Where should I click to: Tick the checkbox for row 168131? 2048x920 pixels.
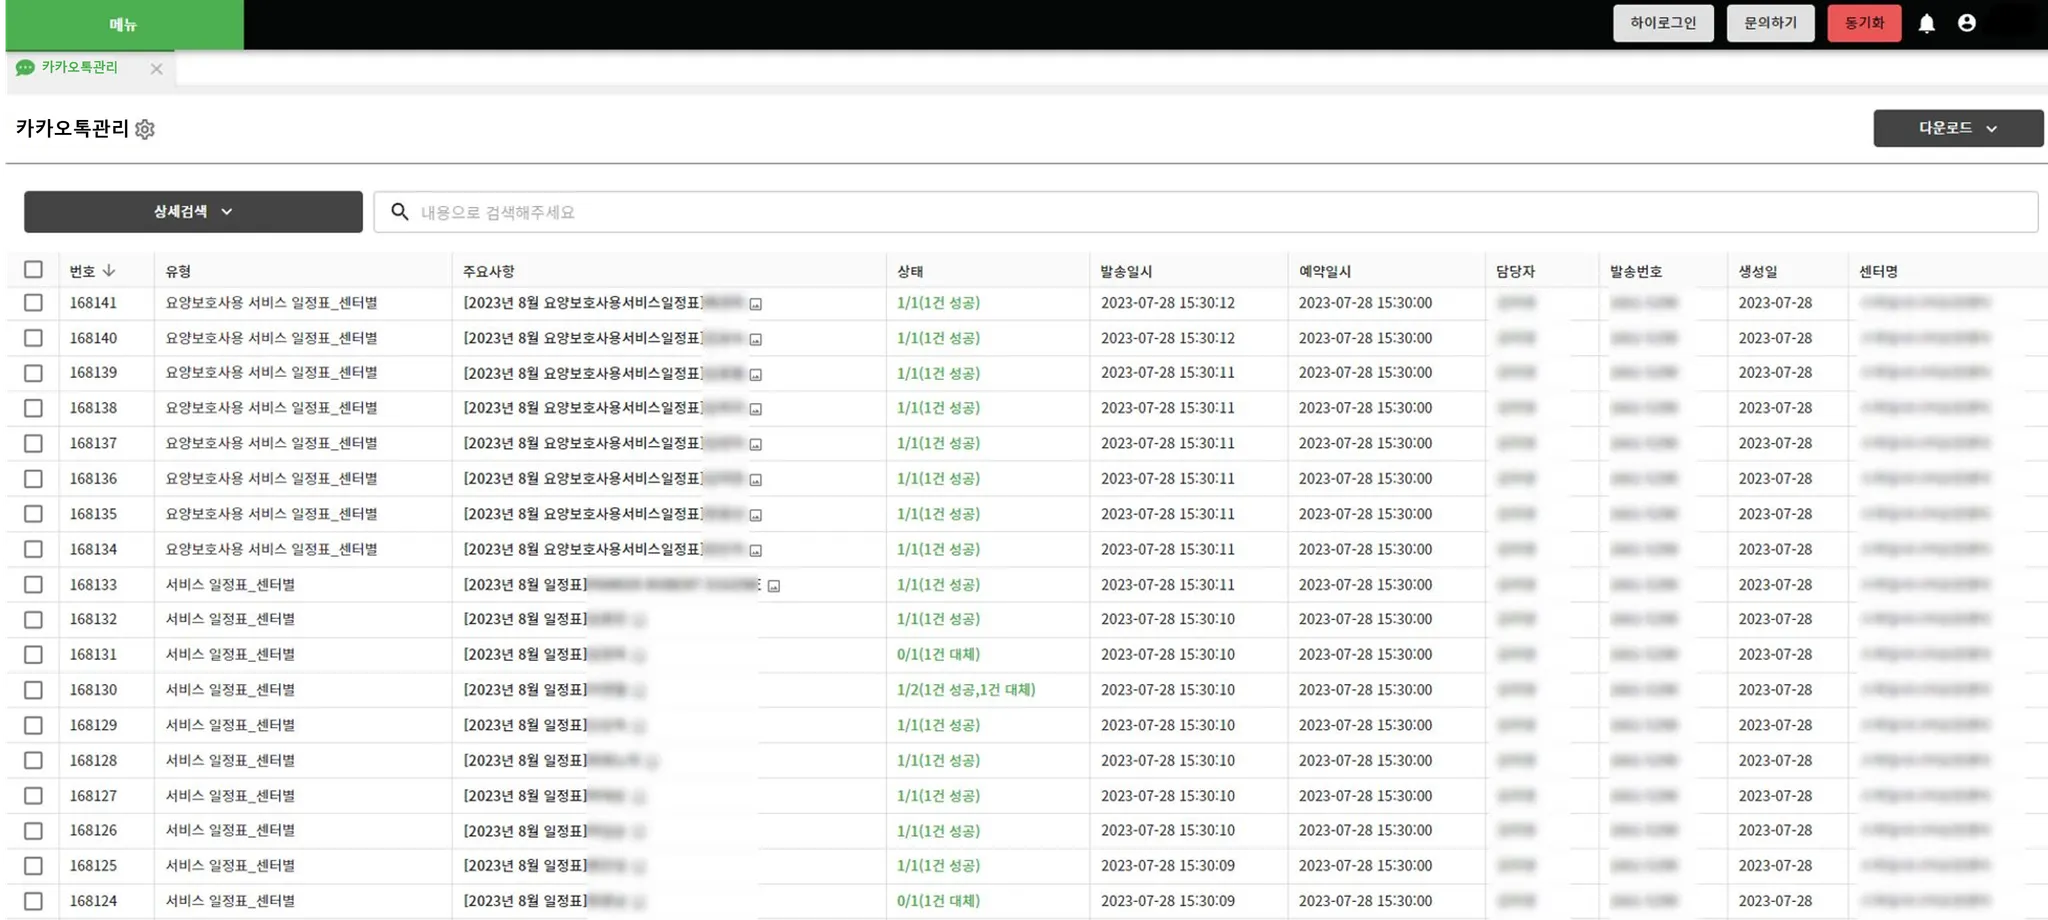coord(34,654)
